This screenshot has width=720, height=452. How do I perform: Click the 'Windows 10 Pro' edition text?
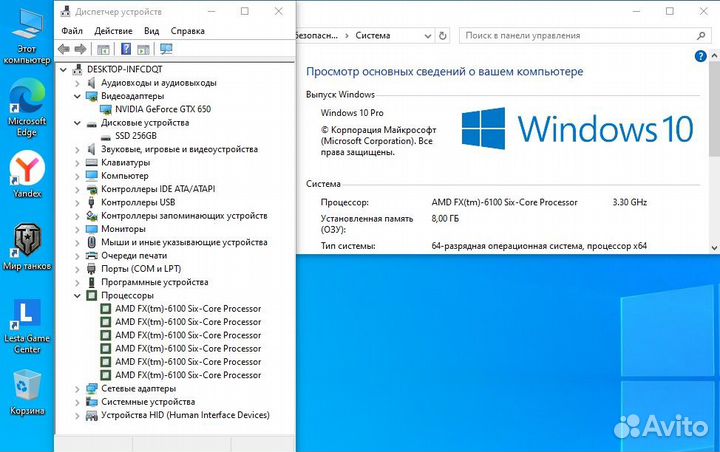[x=352, y=113]
